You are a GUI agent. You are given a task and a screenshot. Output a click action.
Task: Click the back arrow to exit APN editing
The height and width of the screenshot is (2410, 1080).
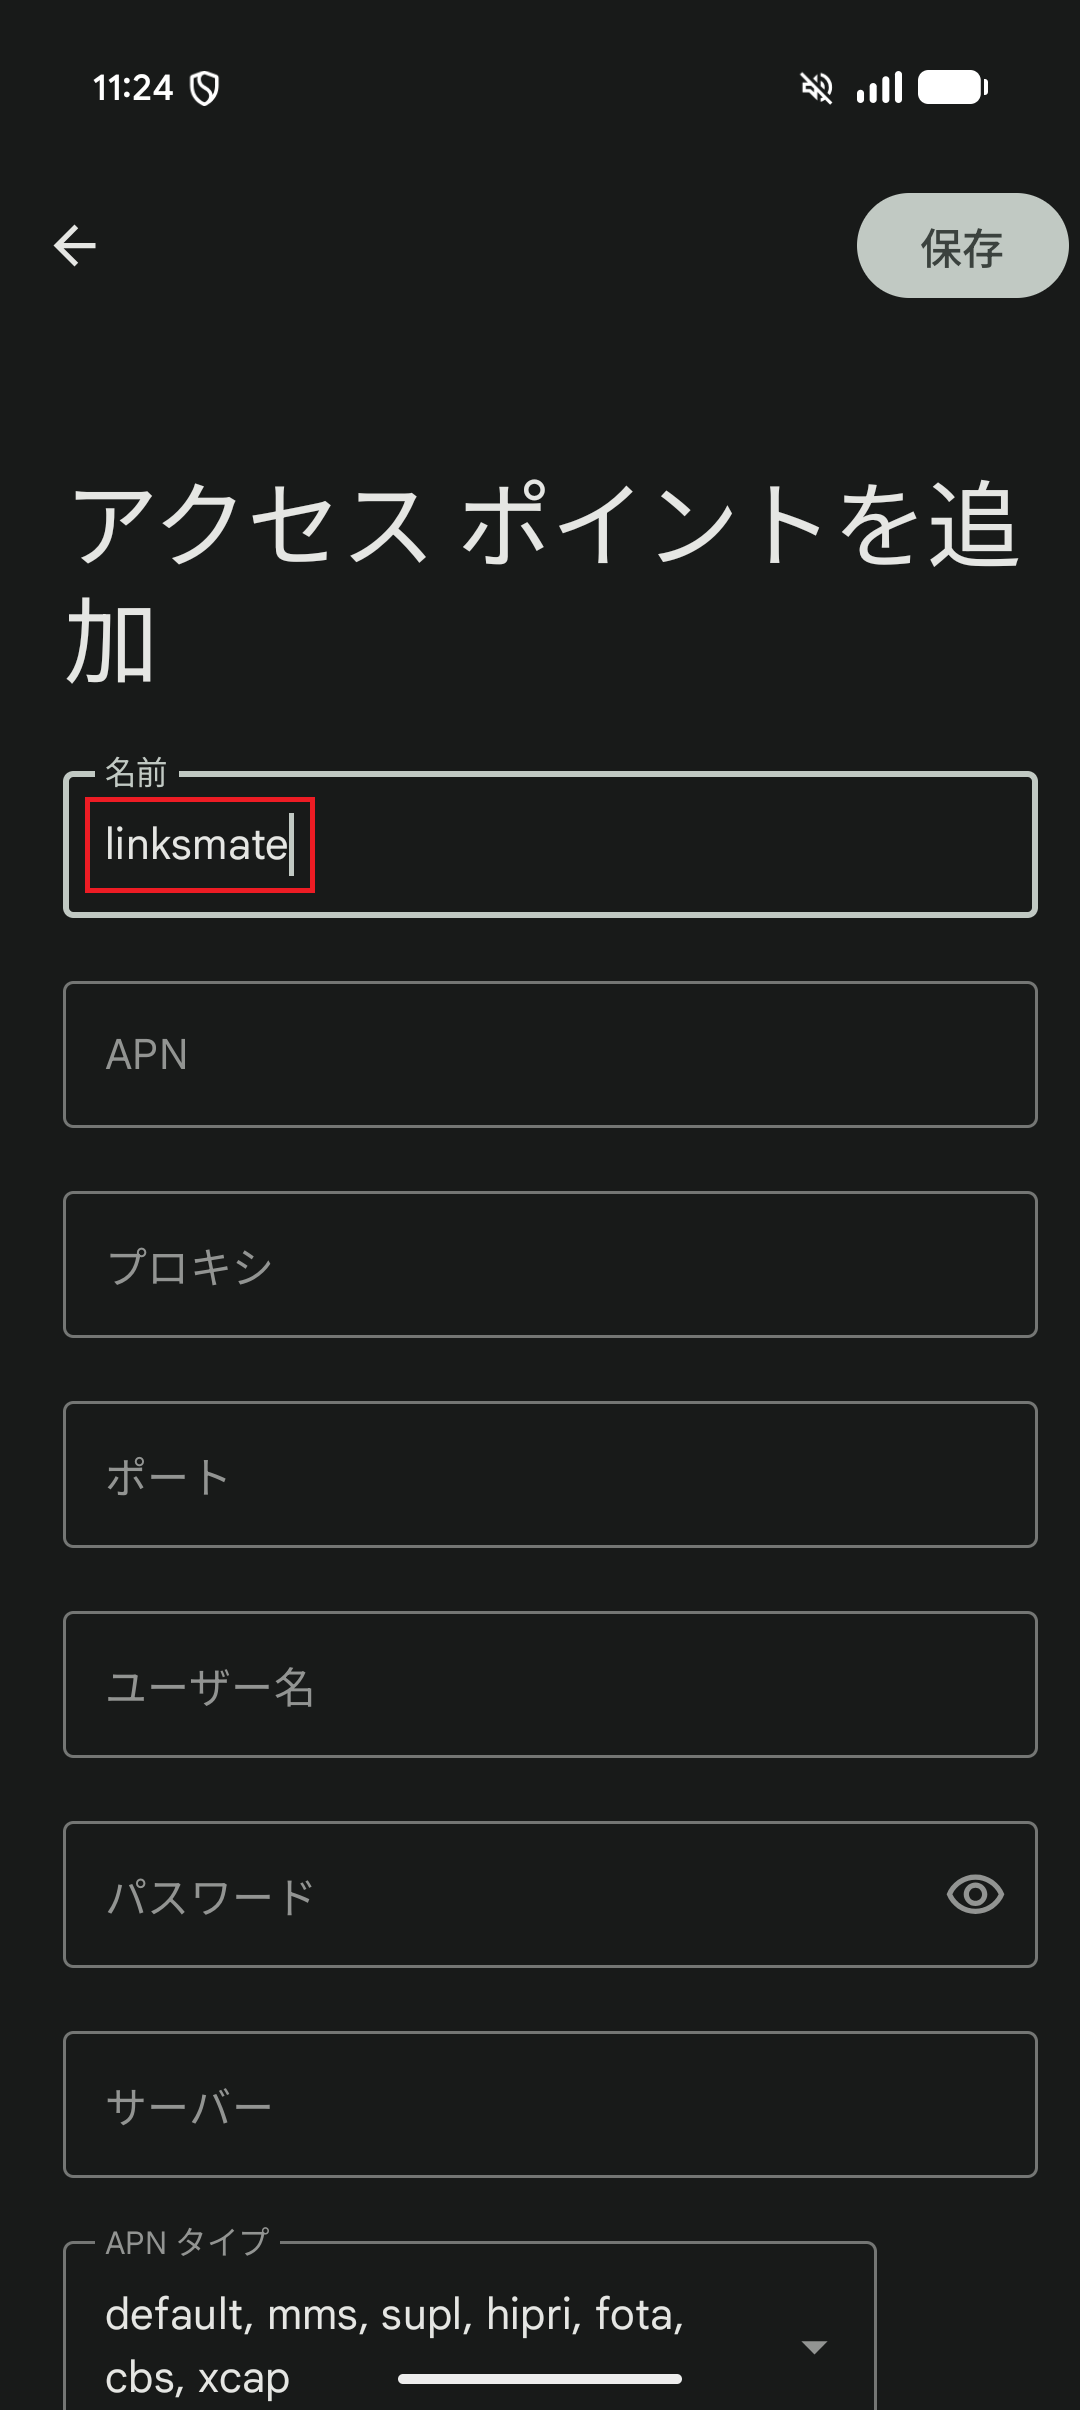click(x=75, y=246)
